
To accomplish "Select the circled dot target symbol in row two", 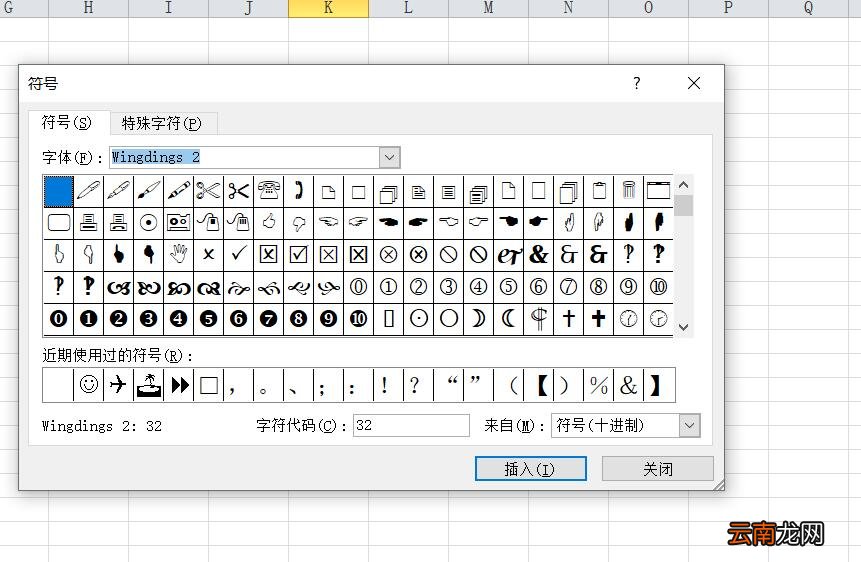I will [148, 222].
